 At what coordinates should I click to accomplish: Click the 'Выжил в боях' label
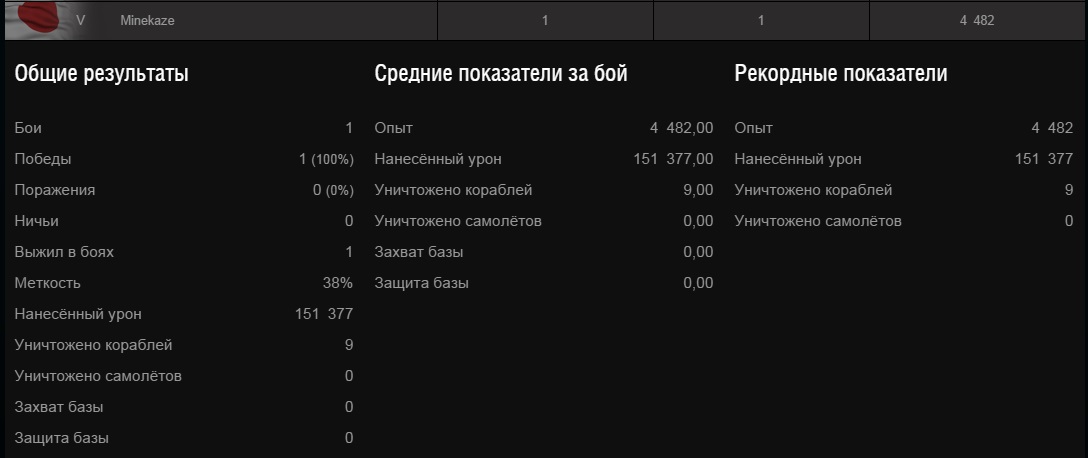[x=64, y=252]
